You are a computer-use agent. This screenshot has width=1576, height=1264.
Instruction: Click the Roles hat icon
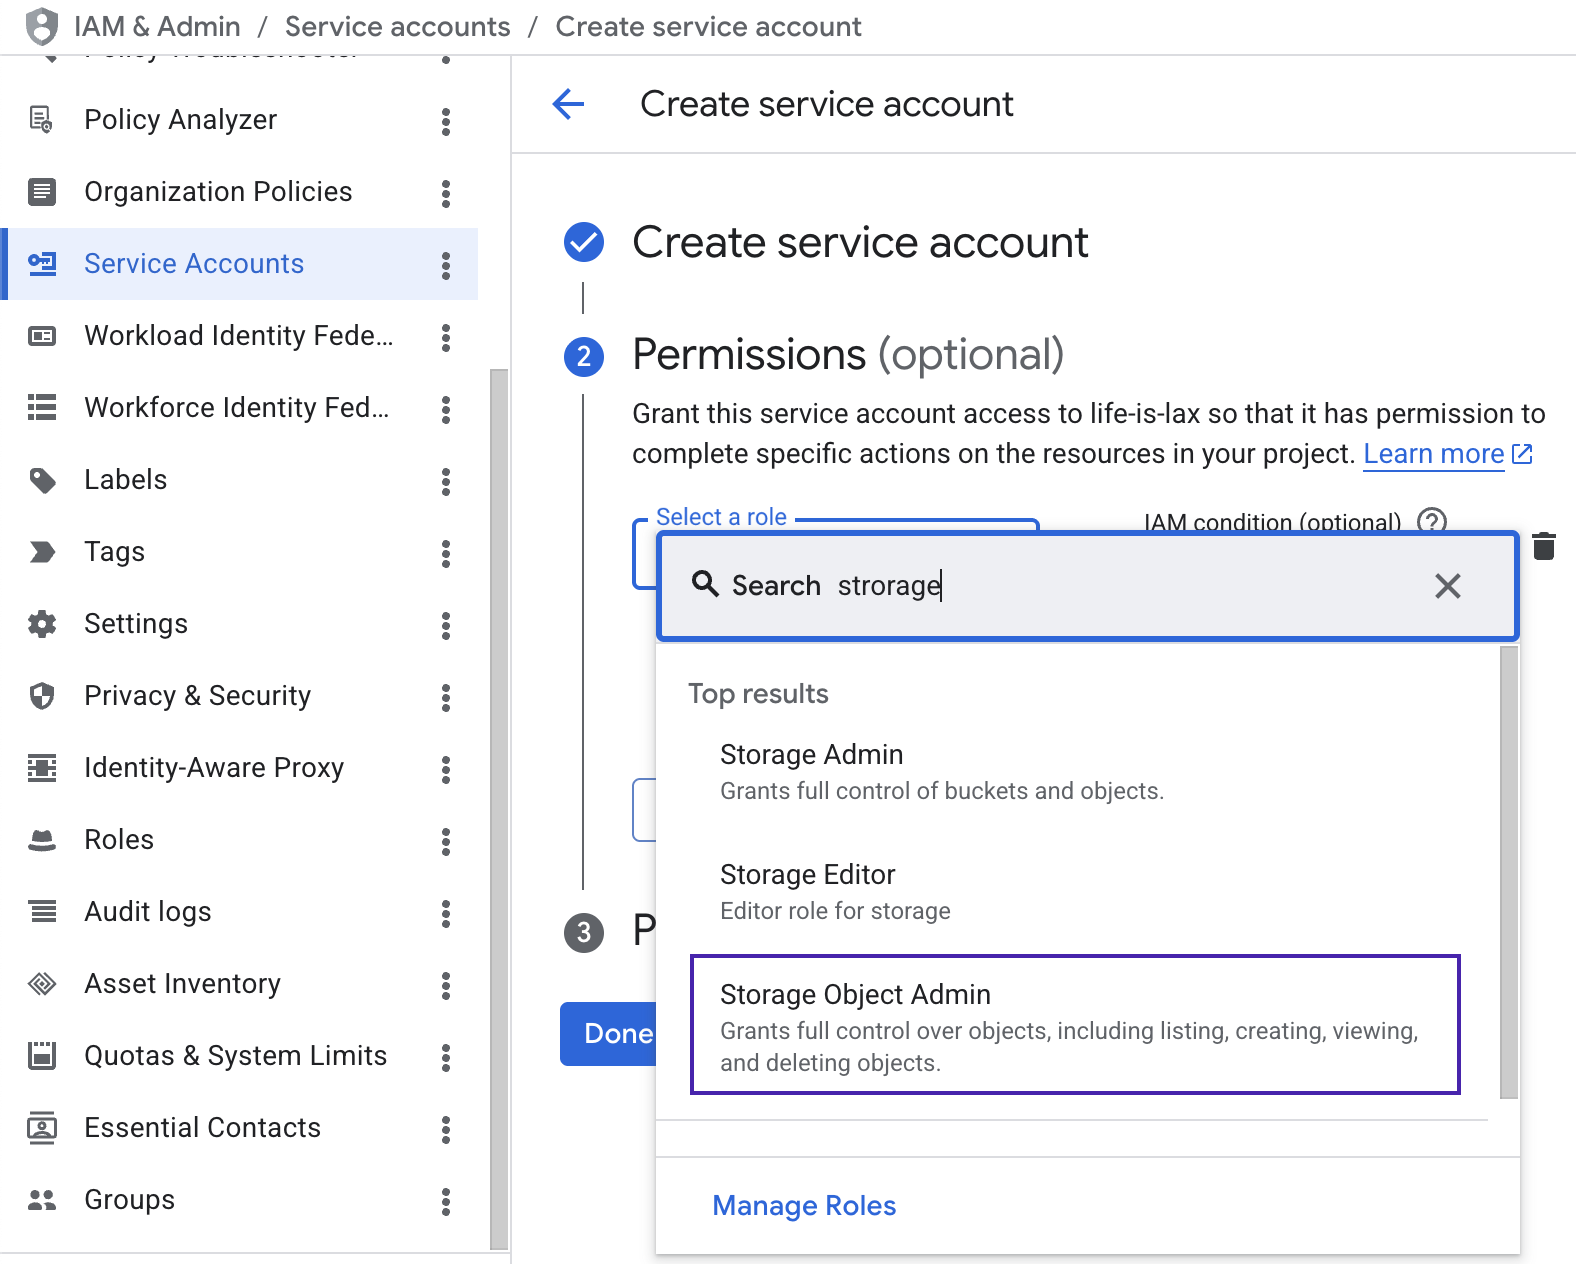42,840
